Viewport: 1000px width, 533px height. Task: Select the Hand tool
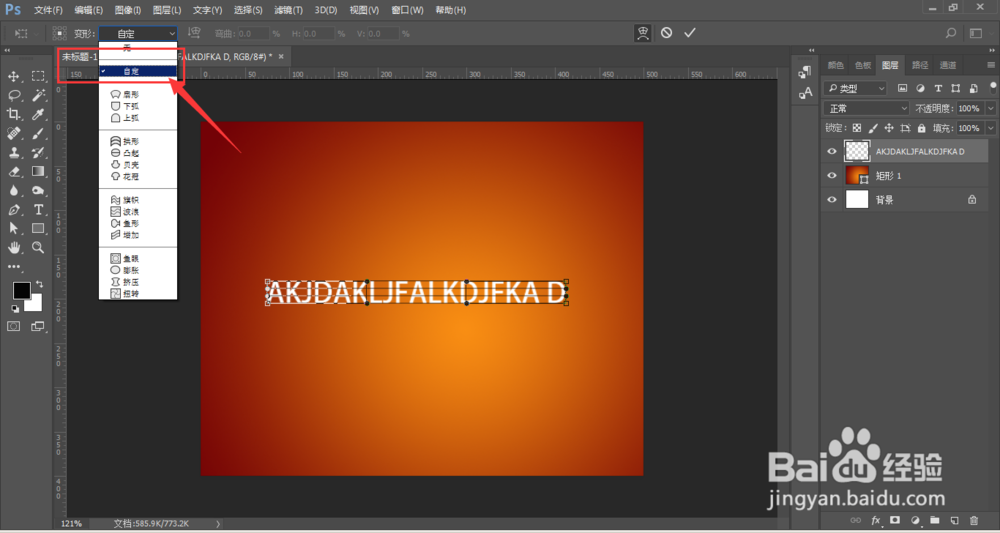[13, 247]
